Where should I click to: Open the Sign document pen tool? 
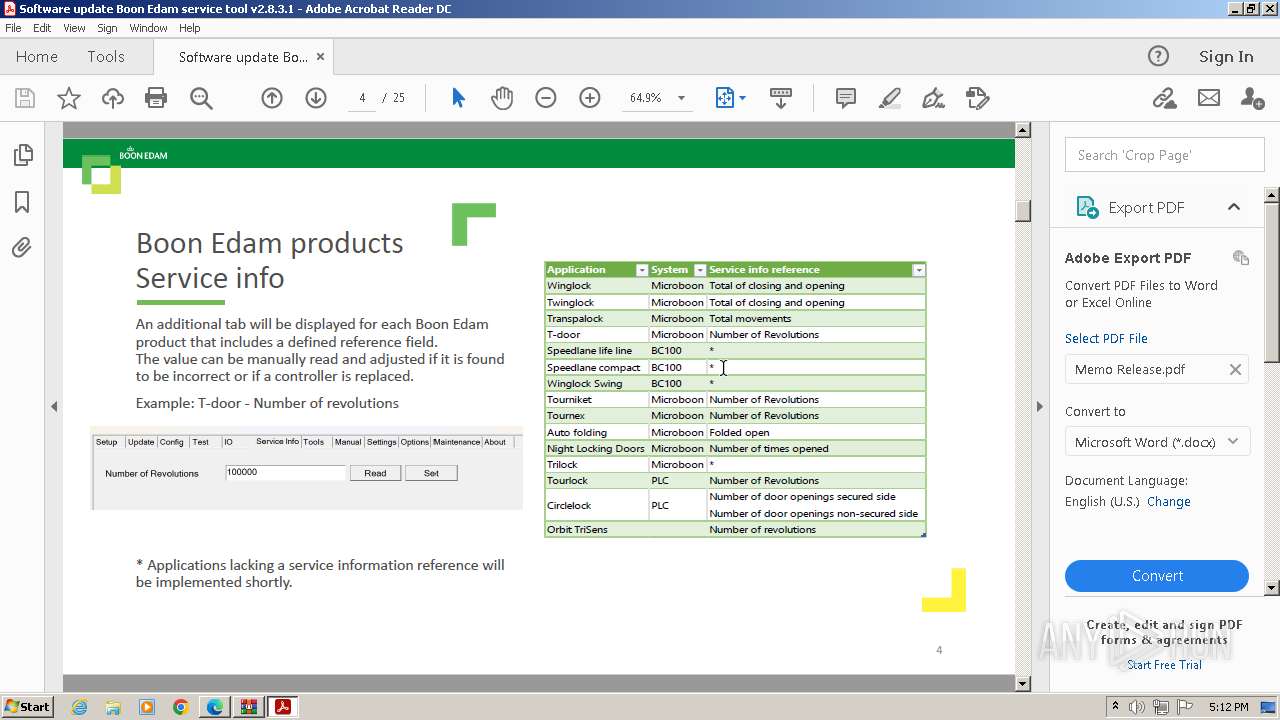pos(933,98)
